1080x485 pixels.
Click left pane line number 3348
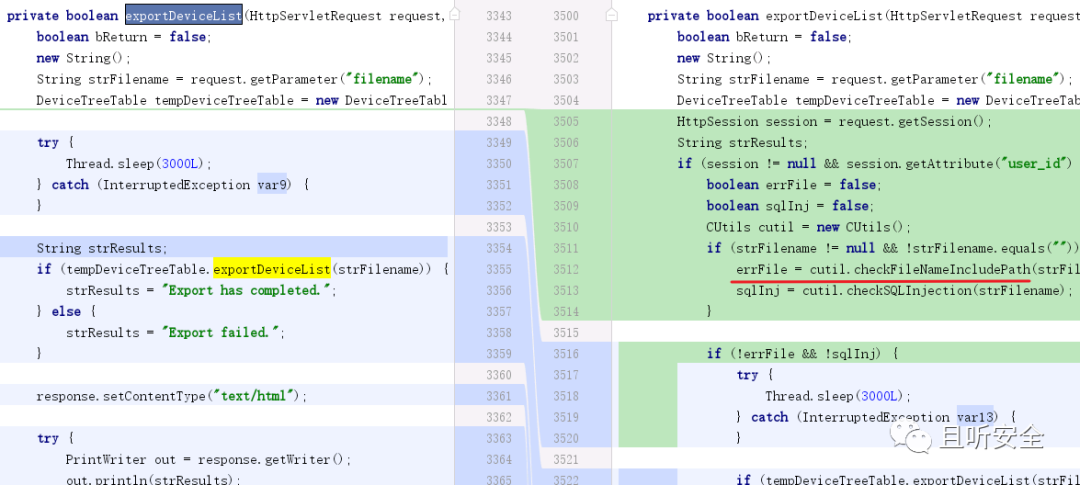[x=499, y=121]
